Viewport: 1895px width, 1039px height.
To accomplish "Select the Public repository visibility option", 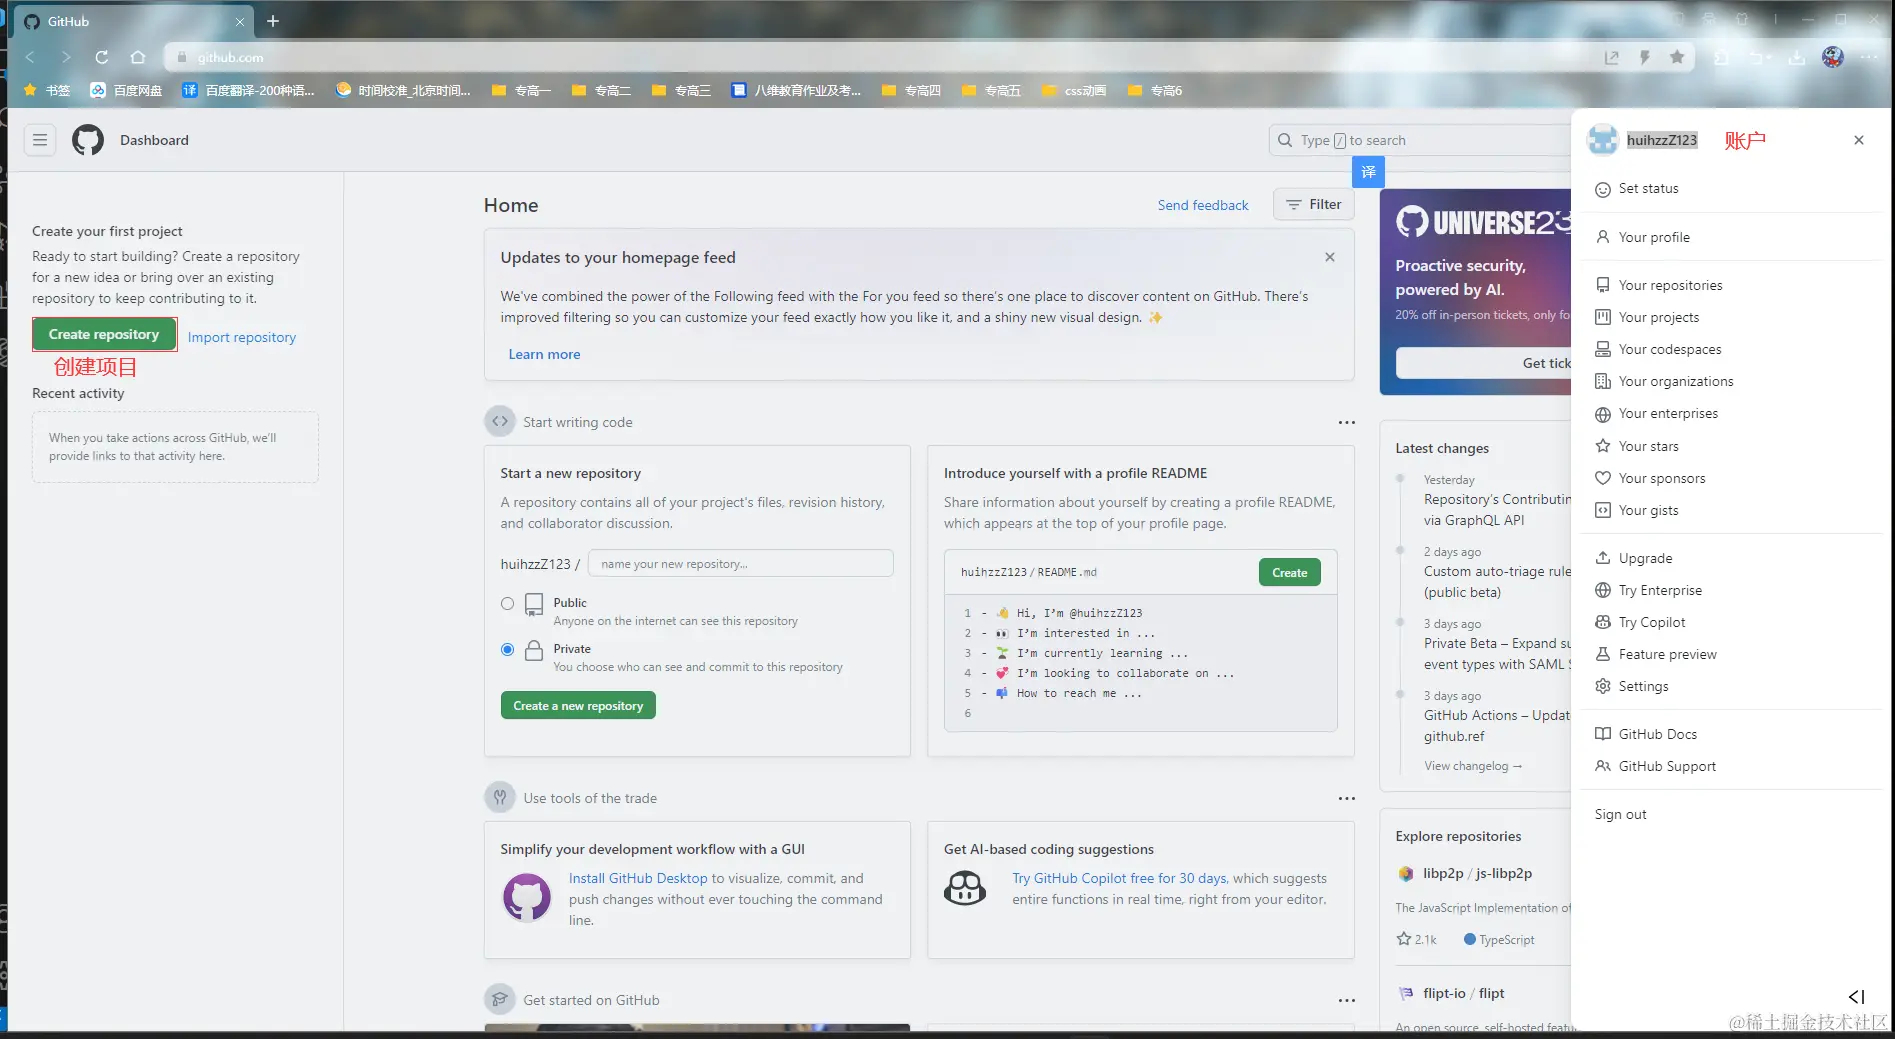I will 508,603.
